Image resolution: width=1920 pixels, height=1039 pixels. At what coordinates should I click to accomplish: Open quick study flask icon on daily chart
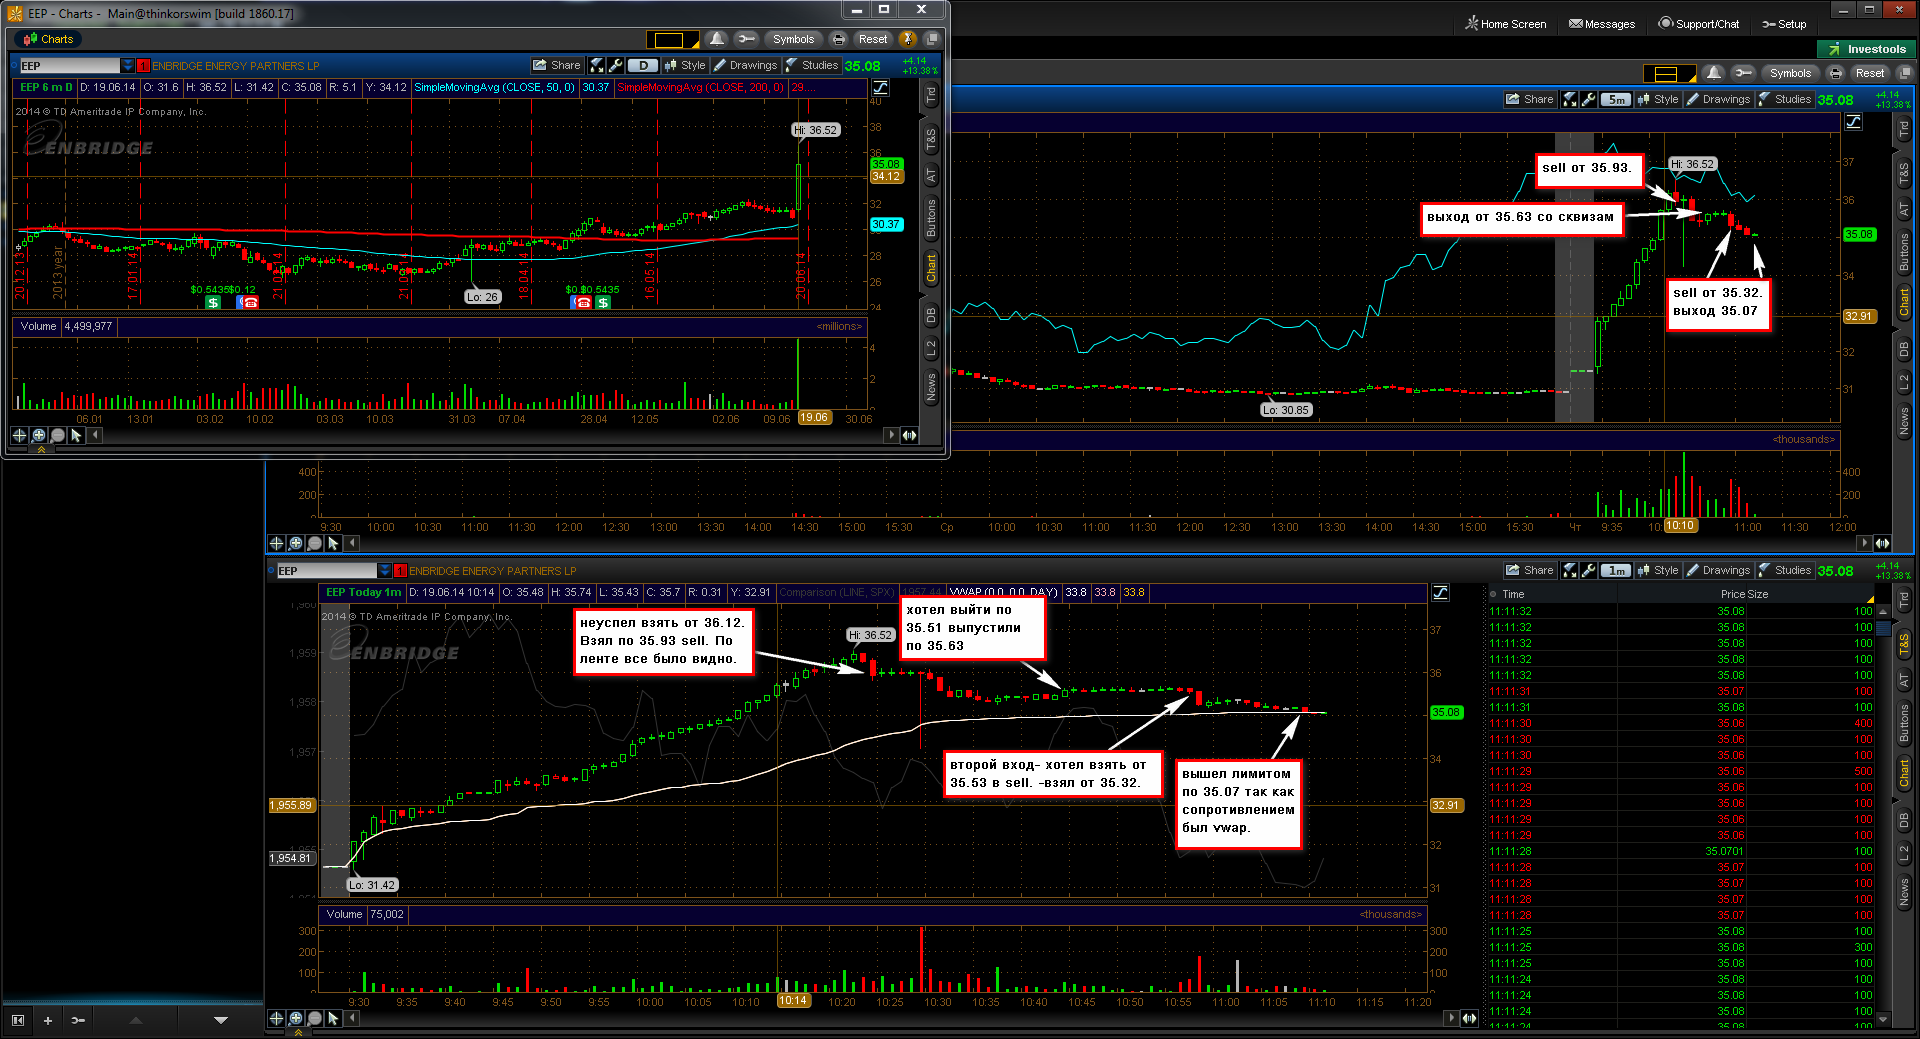pos(597,65)
